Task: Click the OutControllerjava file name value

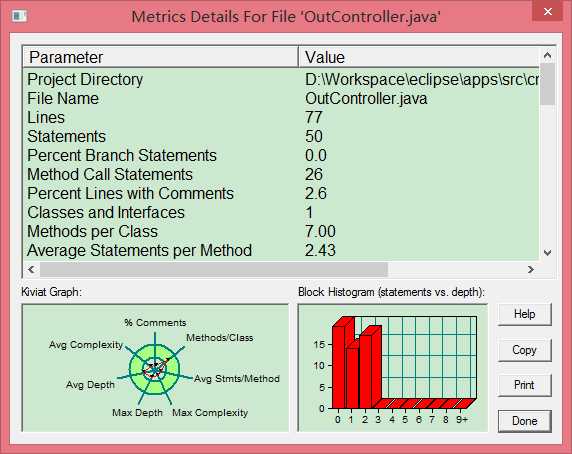Action: tap(366, 98)
